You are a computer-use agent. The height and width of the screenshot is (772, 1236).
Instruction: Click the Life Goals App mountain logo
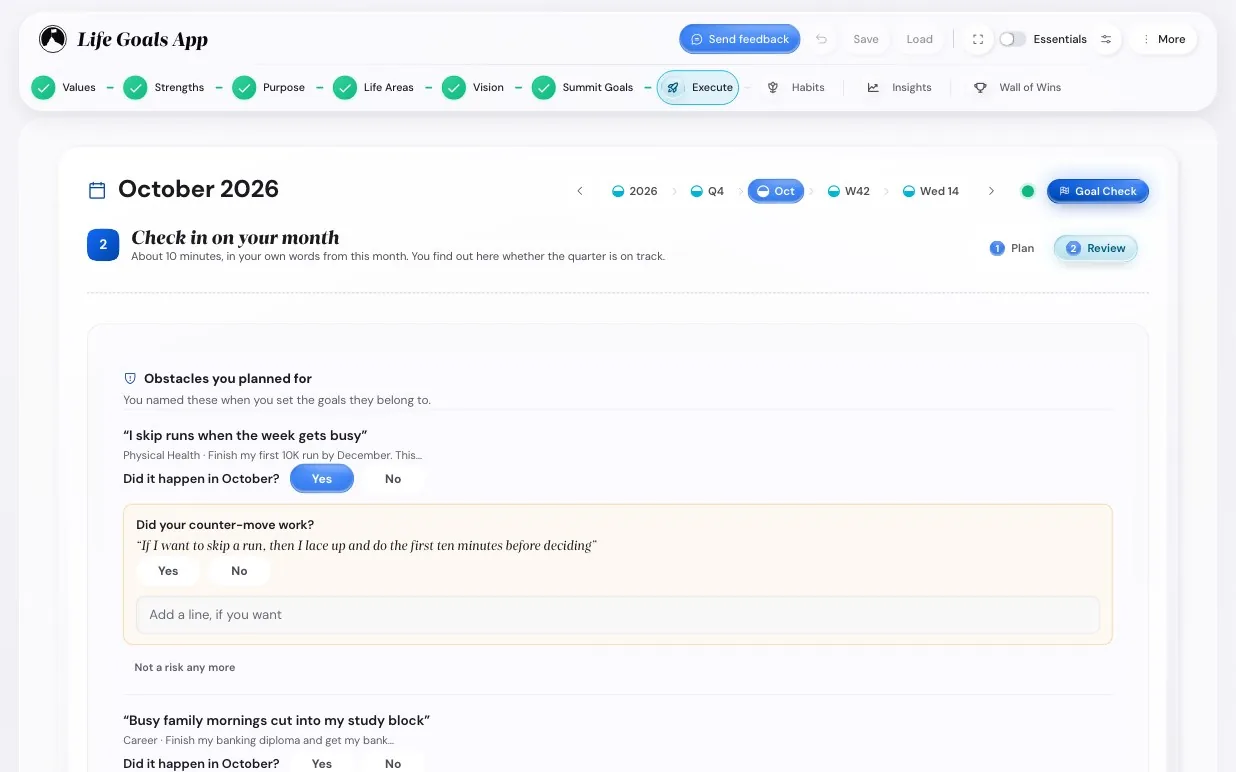(x=53, y=39)
